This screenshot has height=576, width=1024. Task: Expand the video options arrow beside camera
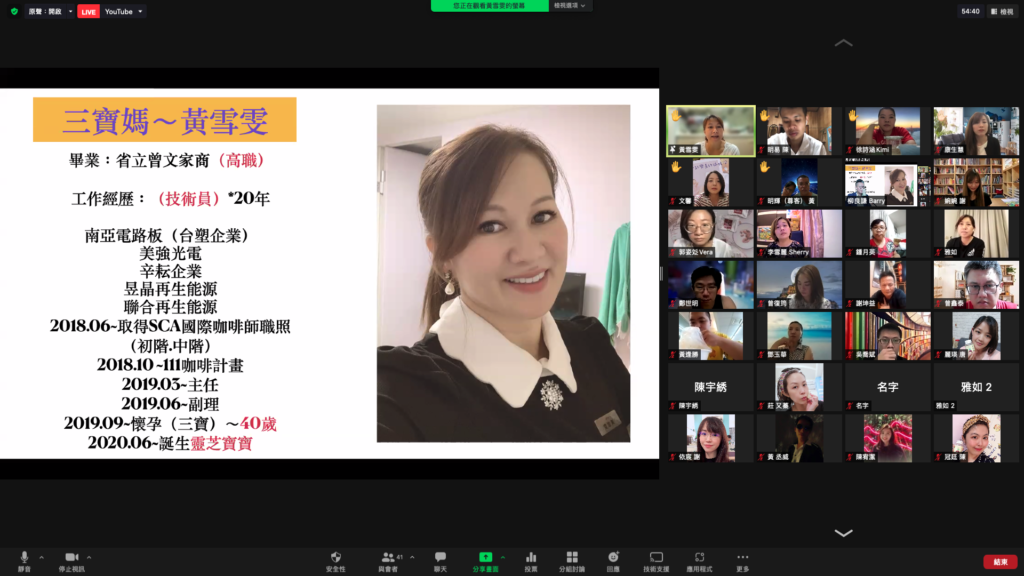[x=89, y=557]
